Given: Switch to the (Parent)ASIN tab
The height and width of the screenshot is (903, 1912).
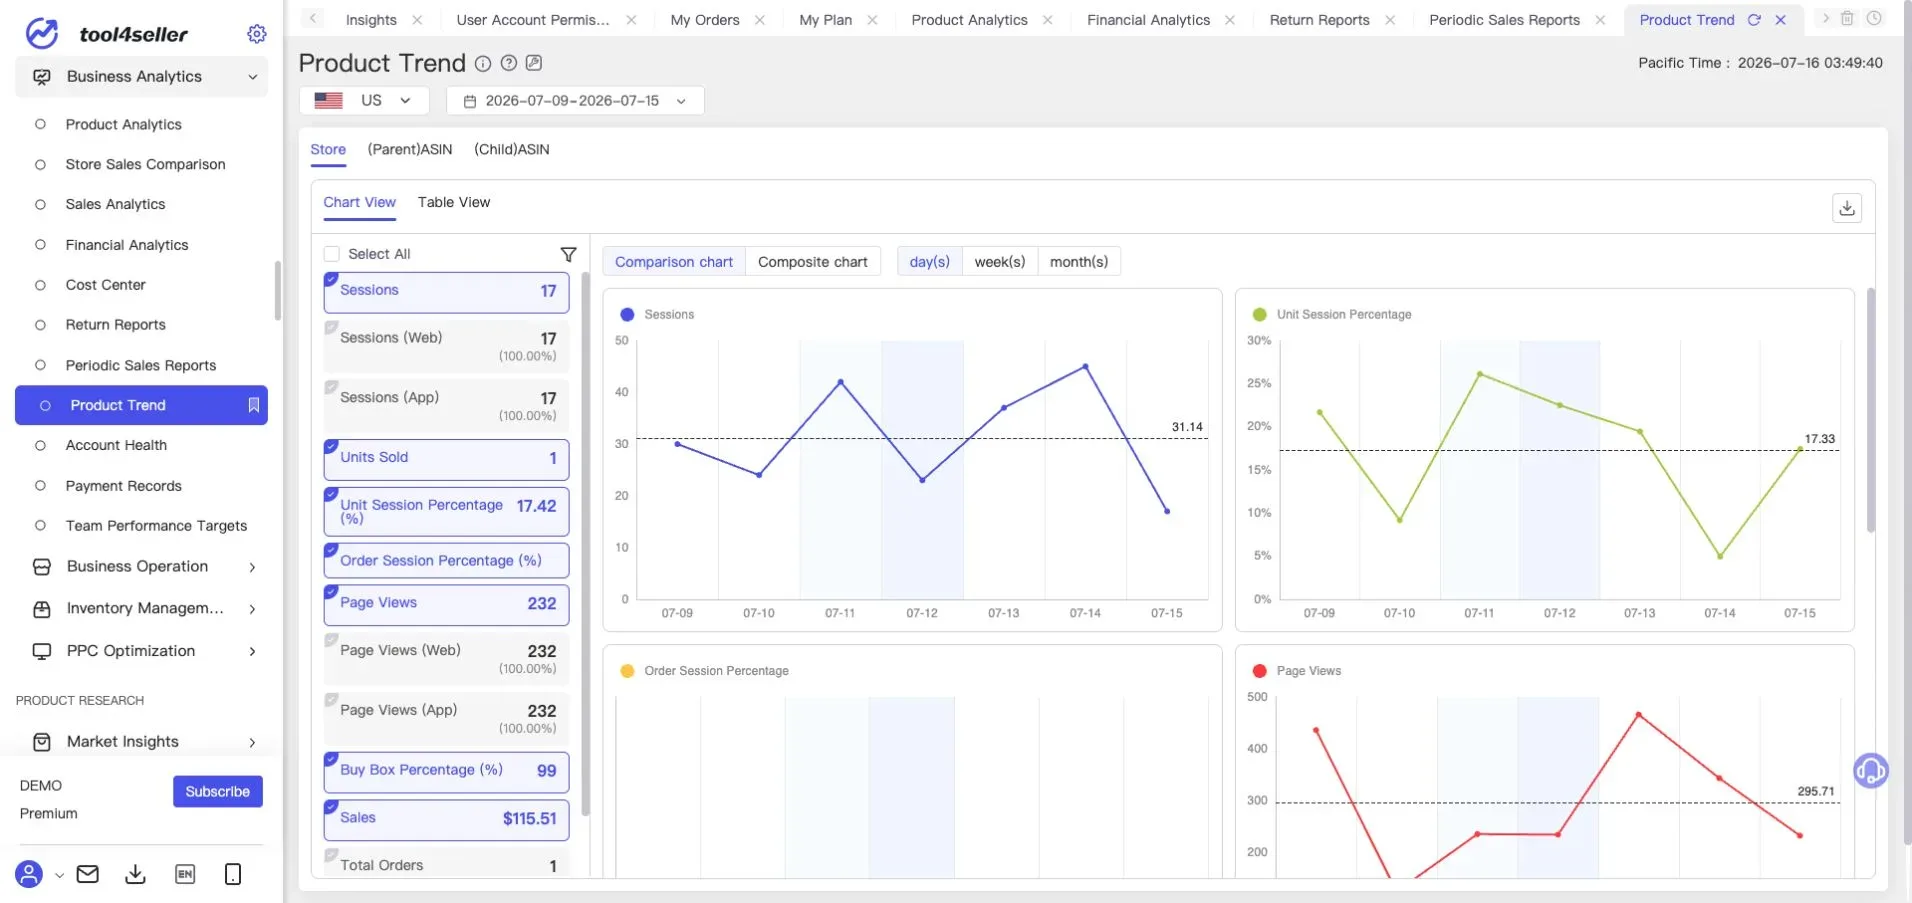Looking at the screenshot, I should [x=409, y=150].
